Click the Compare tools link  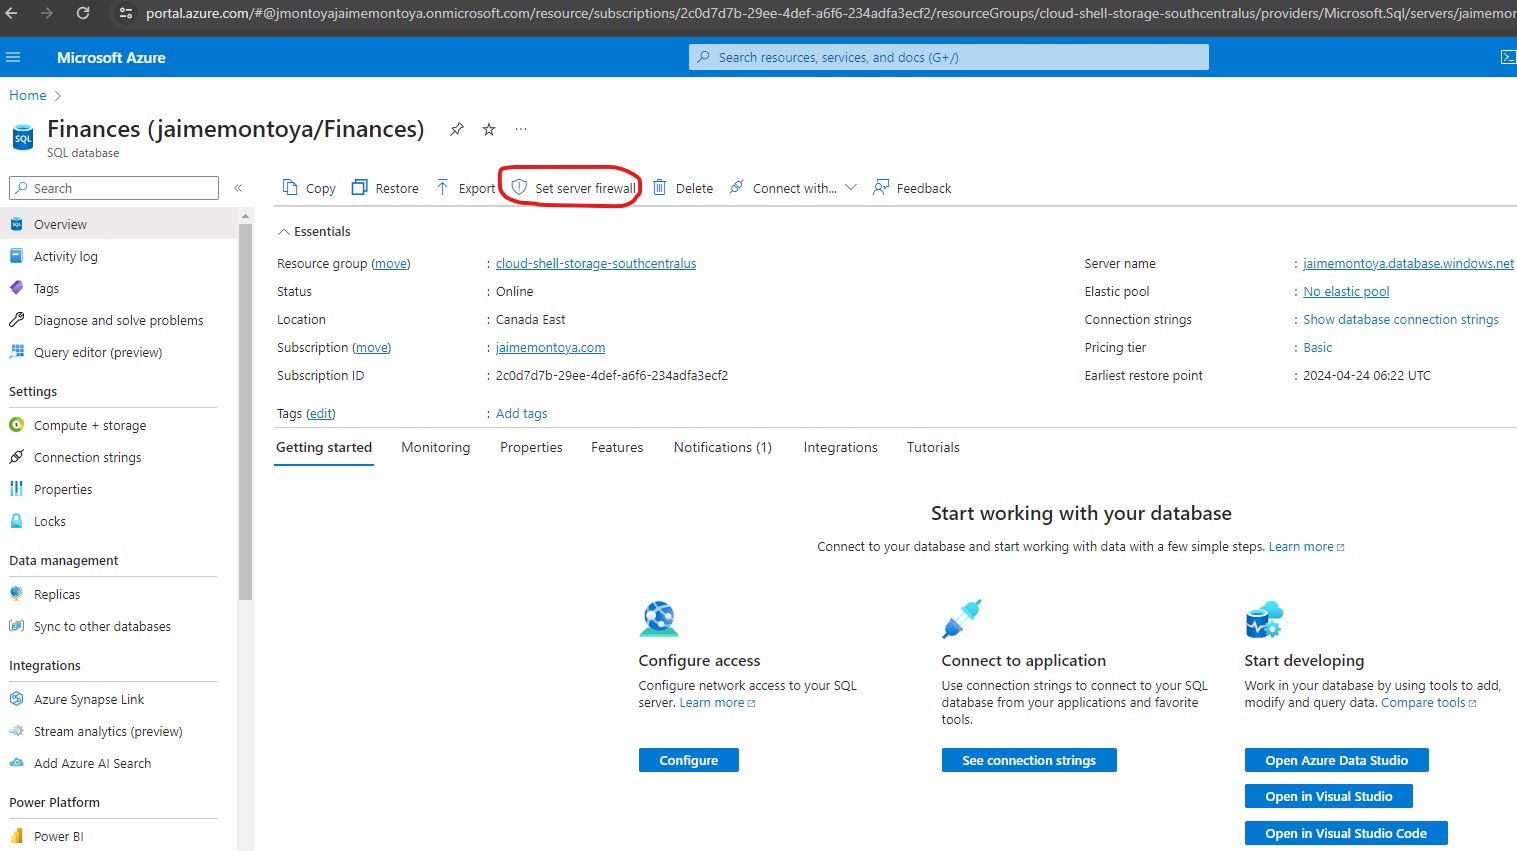click(x=1428, y=703)
